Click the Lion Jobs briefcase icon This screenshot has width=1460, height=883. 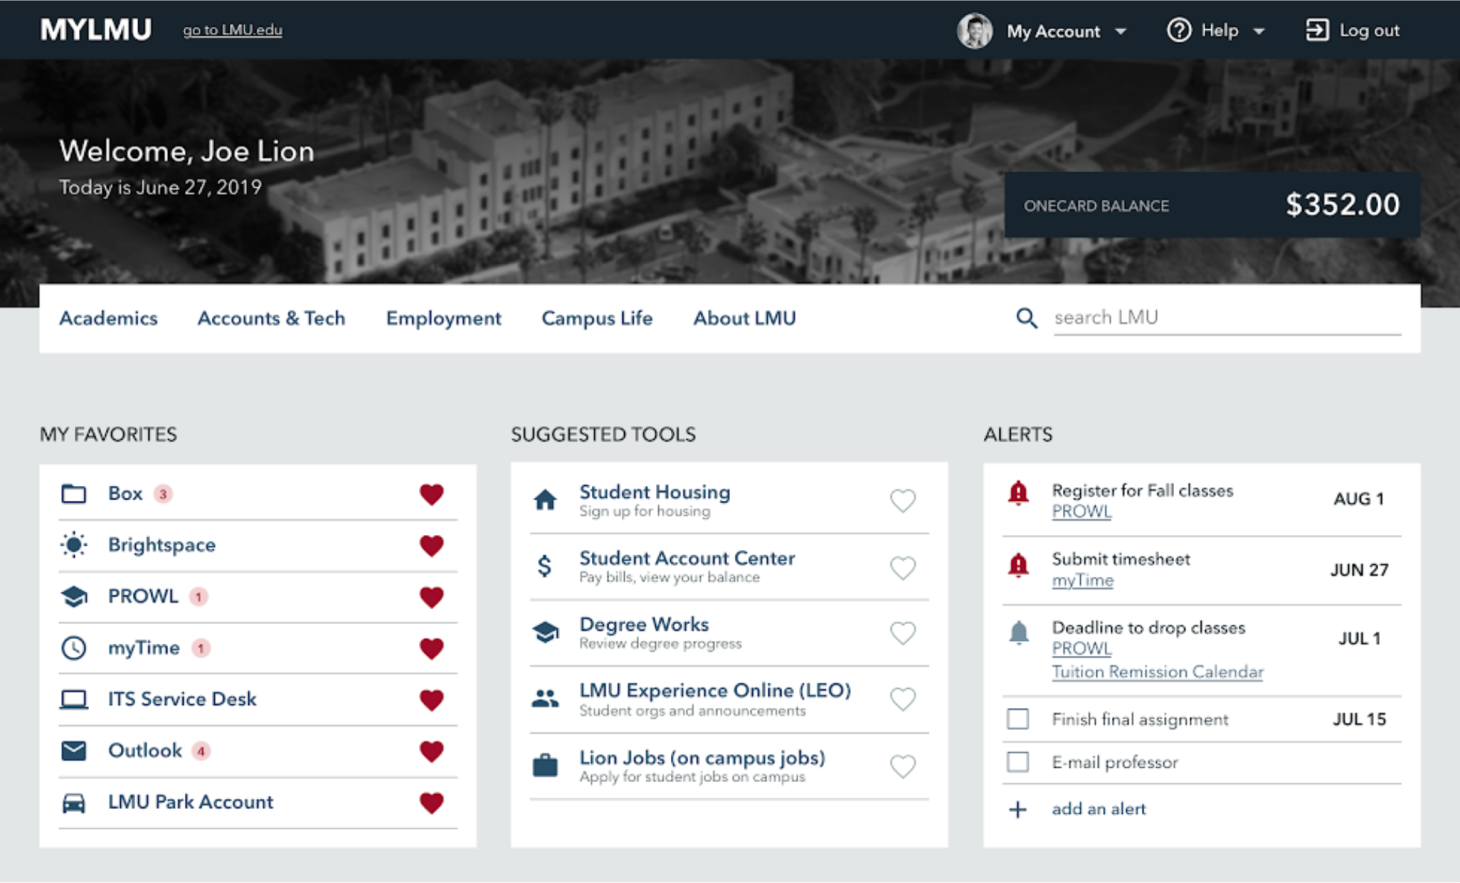[x=545, y=766]
